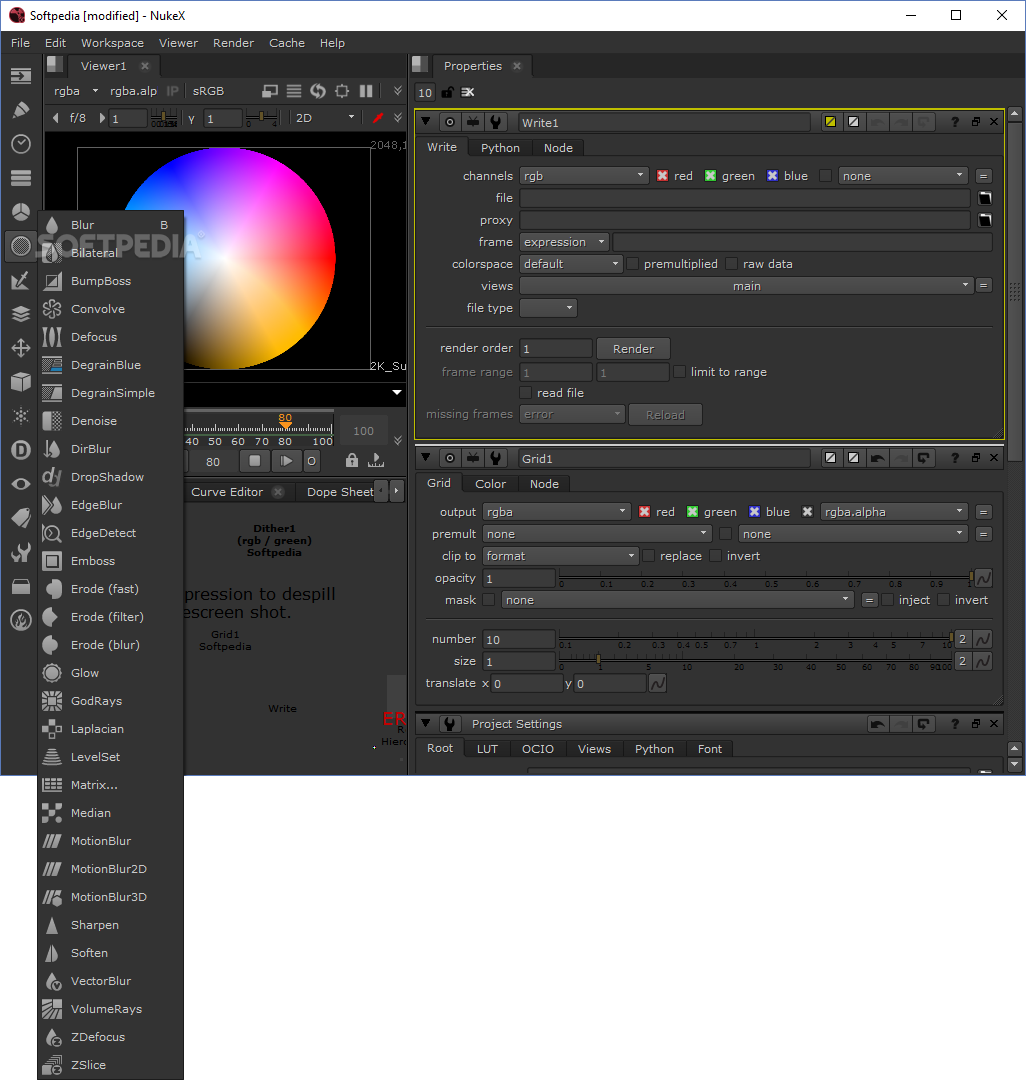Enable the raw data checkbox
Screen dimensions: 1026x1080
[x=732, y=264]
